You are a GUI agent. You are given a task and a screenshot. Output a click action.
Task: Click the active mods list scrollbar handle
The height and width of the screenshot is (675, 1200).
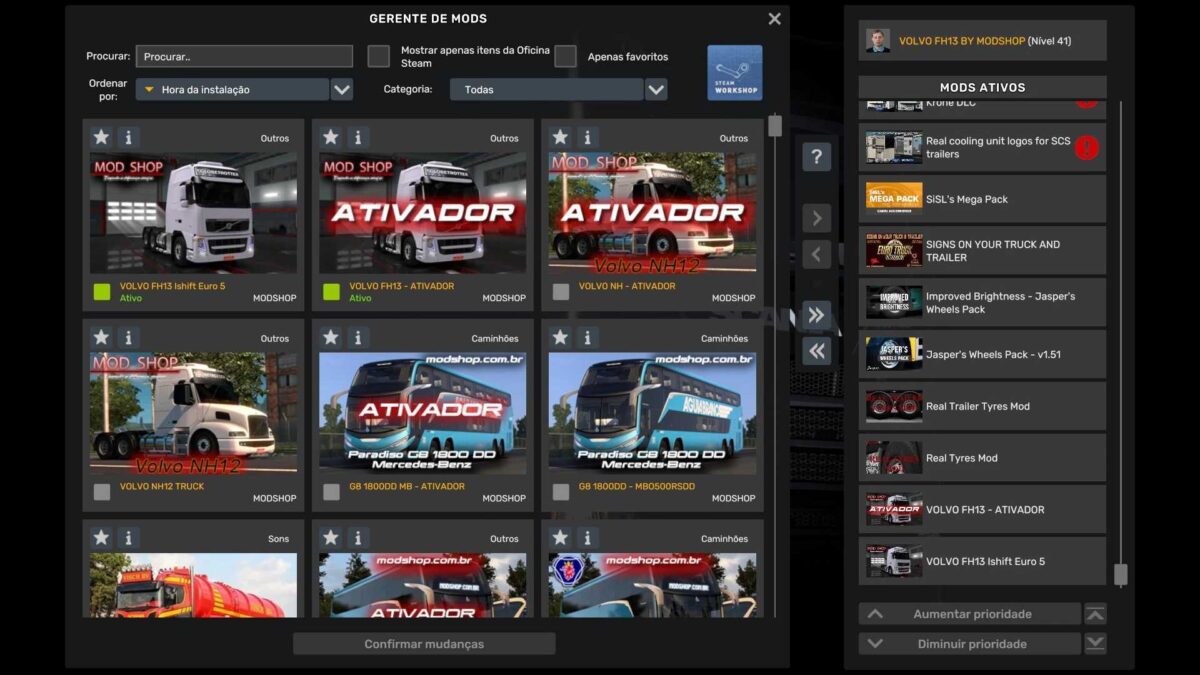point(1120,574)
